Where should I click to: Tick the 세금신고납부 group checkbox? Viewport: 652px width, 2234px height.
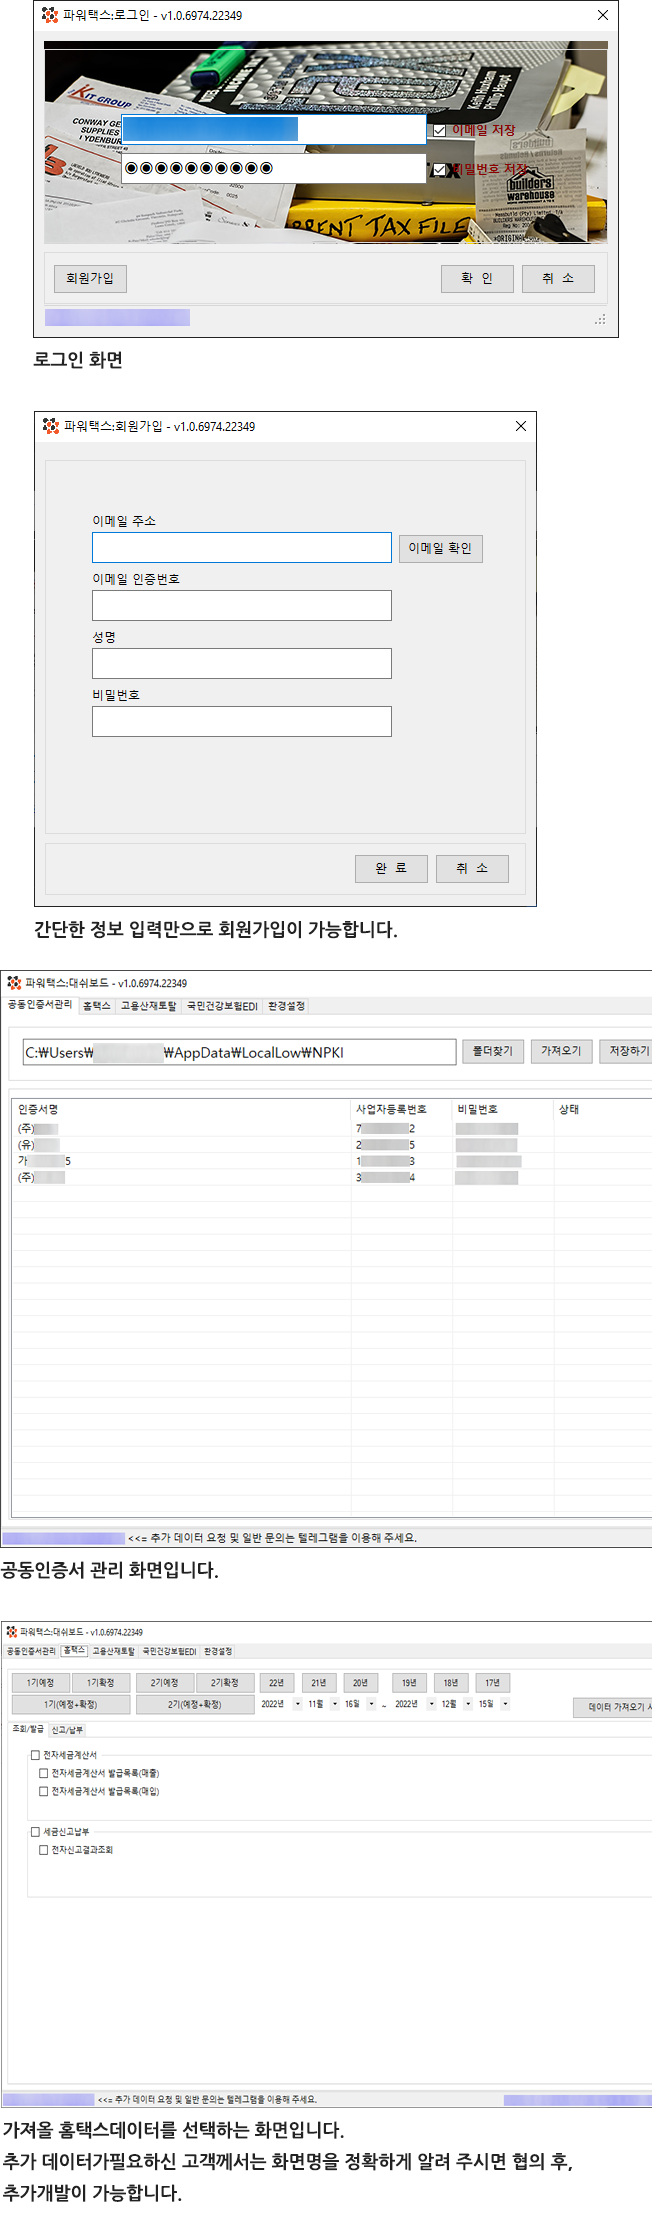pos(36,1832)
